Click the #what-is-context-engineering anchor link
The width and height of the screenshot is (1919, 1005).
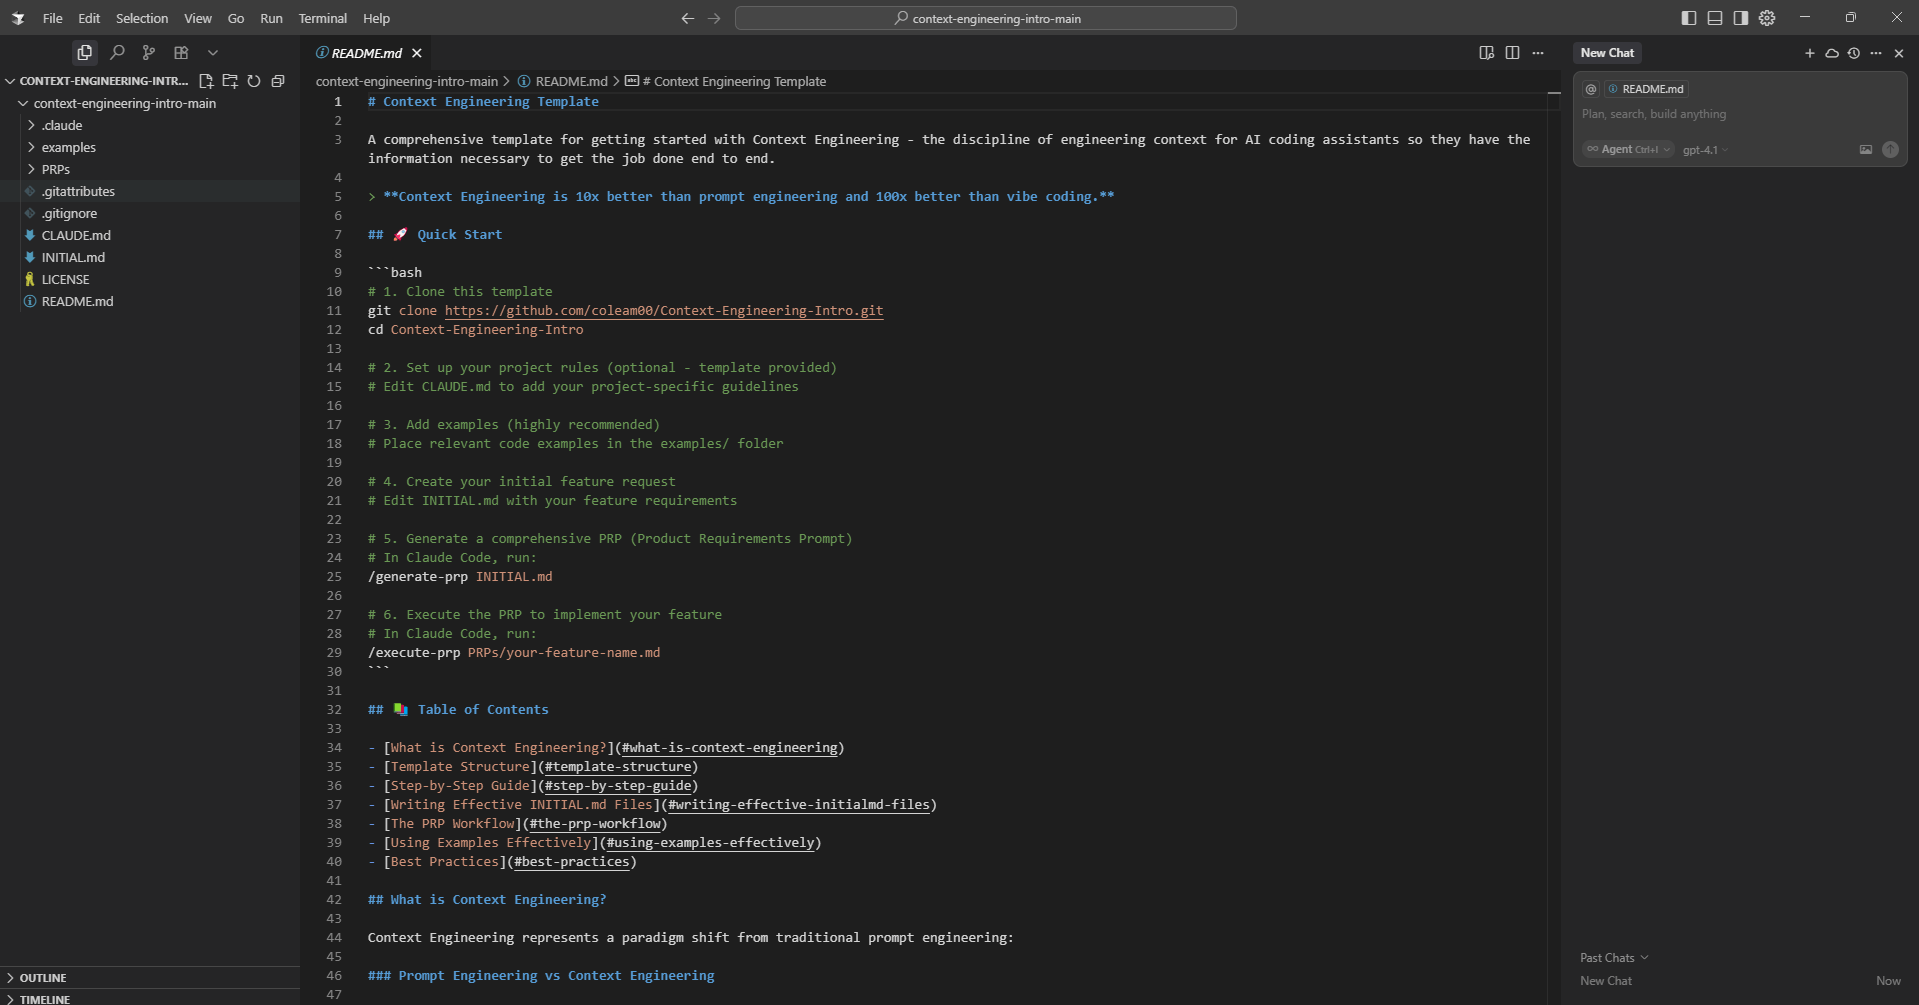[729, 747]
